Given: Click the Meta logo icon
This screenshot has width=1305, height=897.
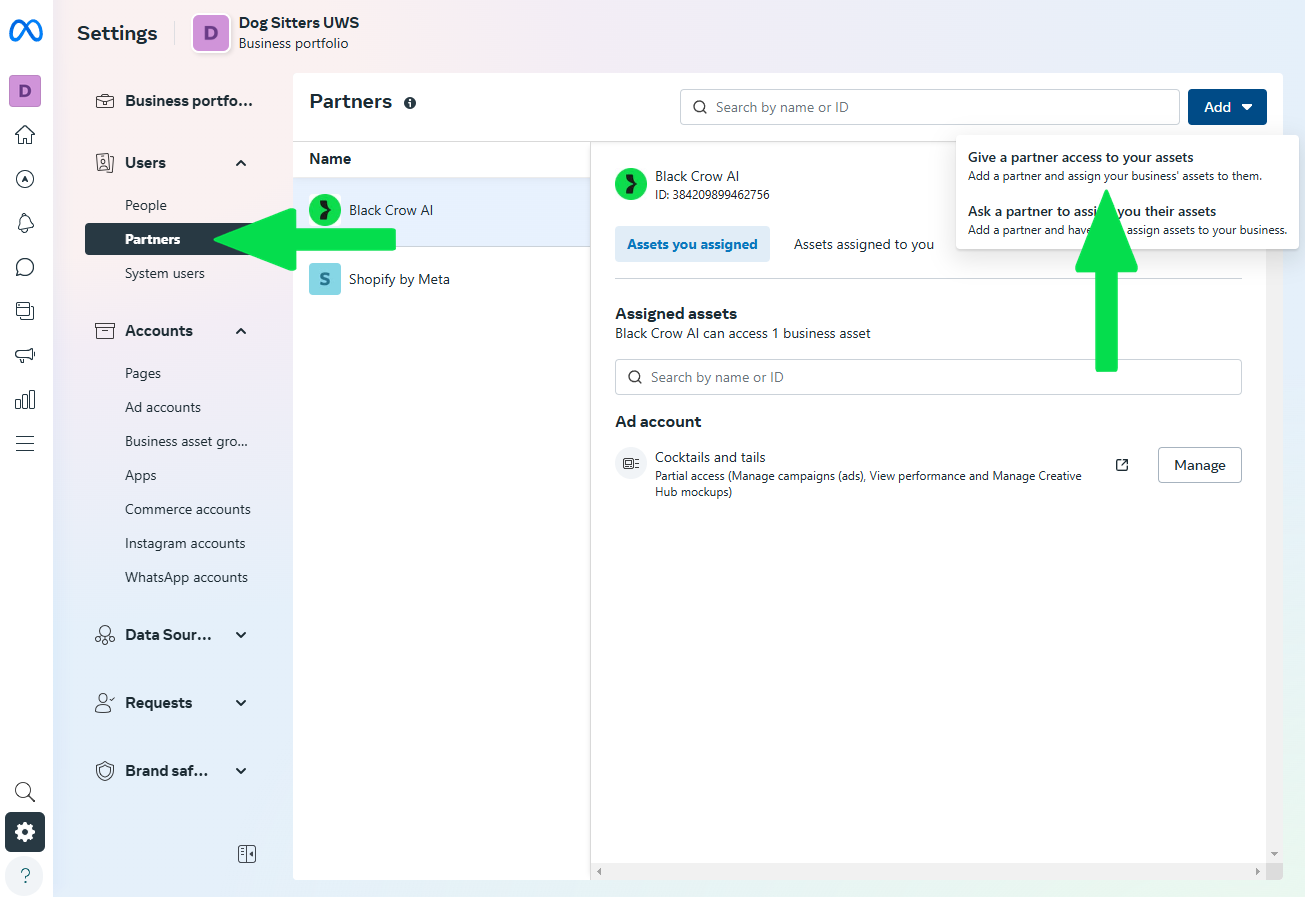Looking at the screenshot, I should pos(25,32).
